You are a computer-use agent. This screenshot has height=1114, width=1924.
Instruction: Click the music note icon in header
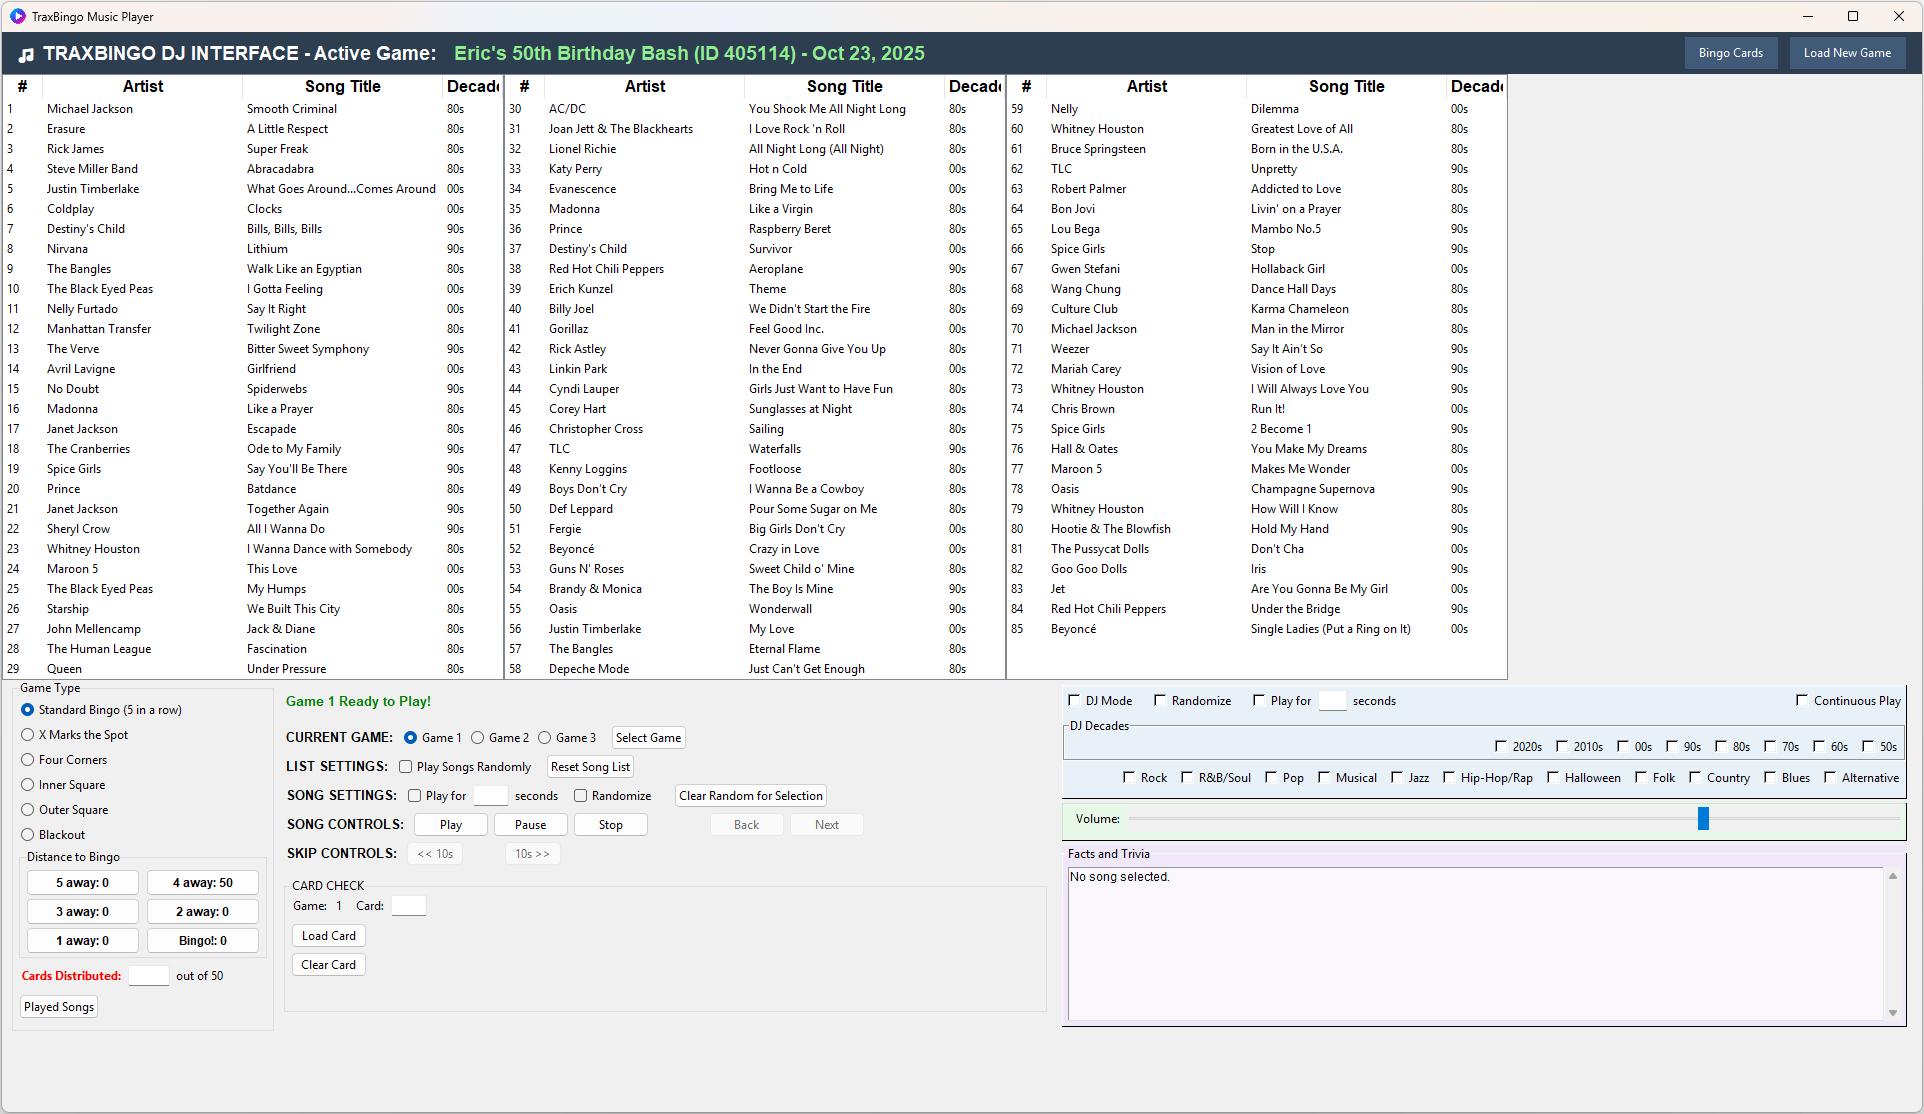[27, 55]
